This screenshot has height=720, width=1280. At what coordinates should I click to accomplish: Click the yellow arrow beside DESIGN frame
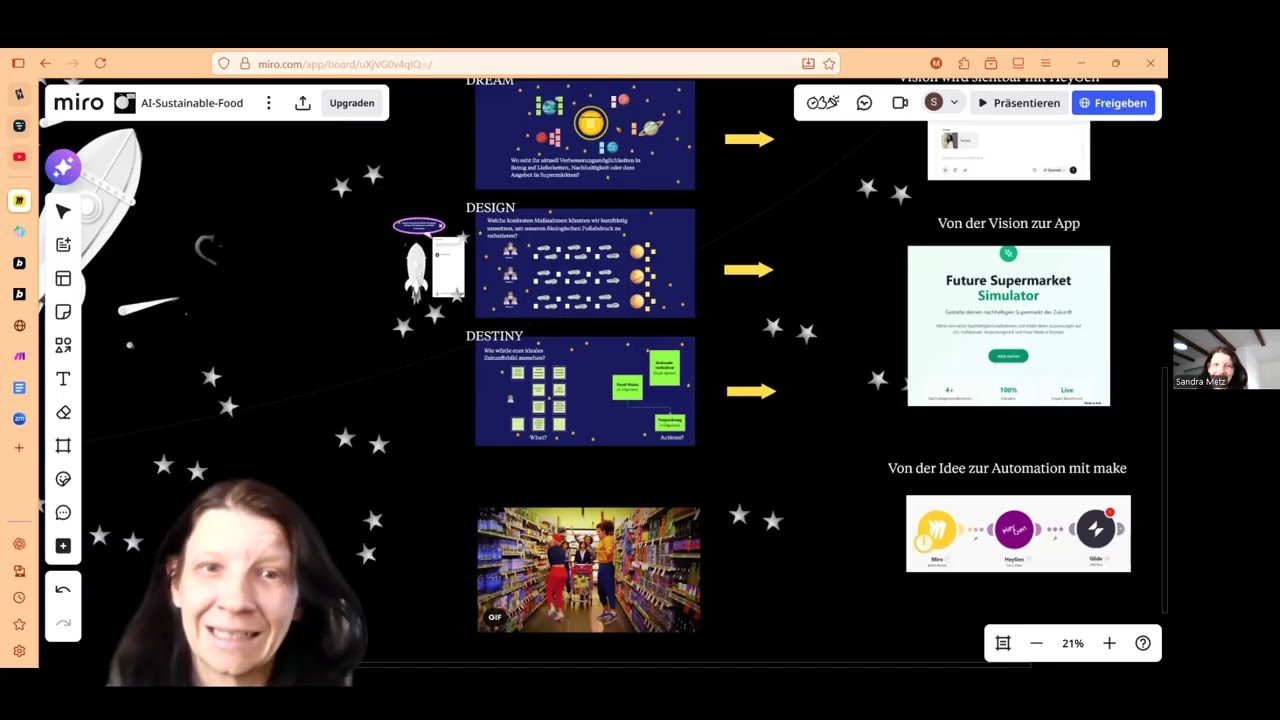pos(749,269)
